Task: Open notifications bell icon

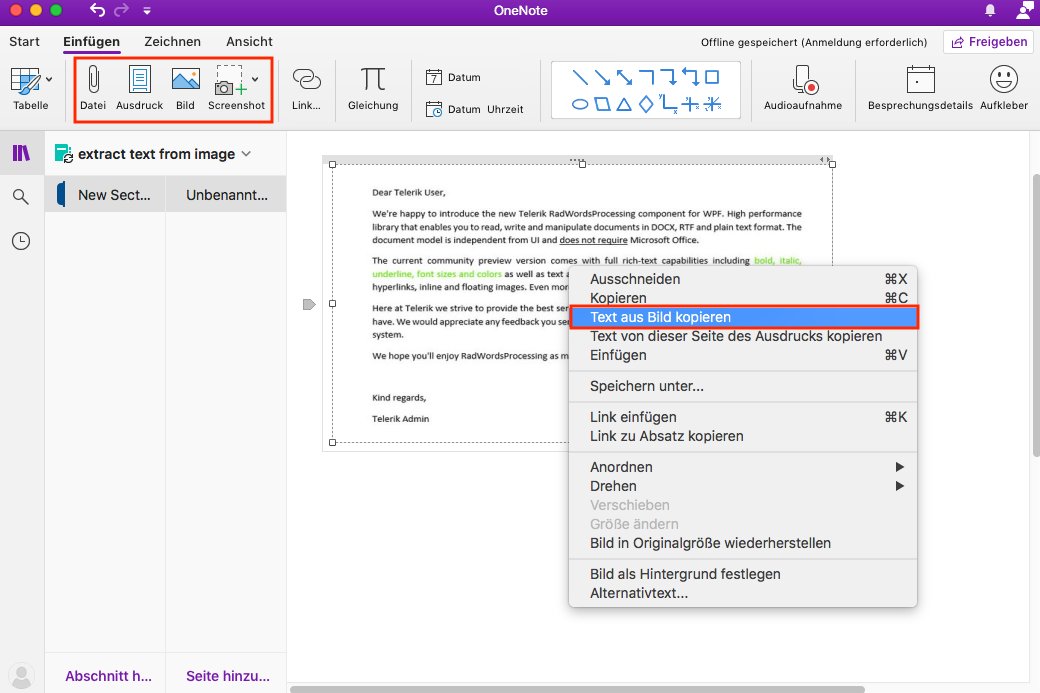Action: coord(990,10)
